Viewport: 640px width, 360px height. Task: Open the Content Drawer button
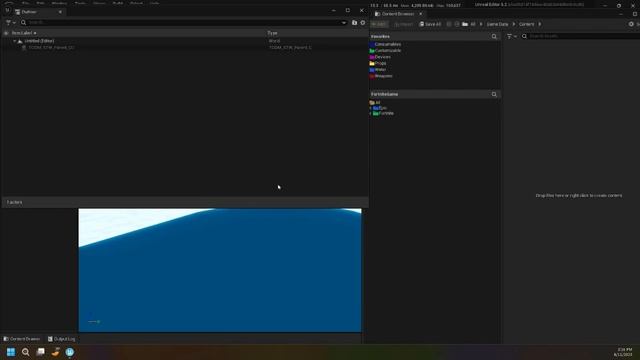click(x=22, y=339)
